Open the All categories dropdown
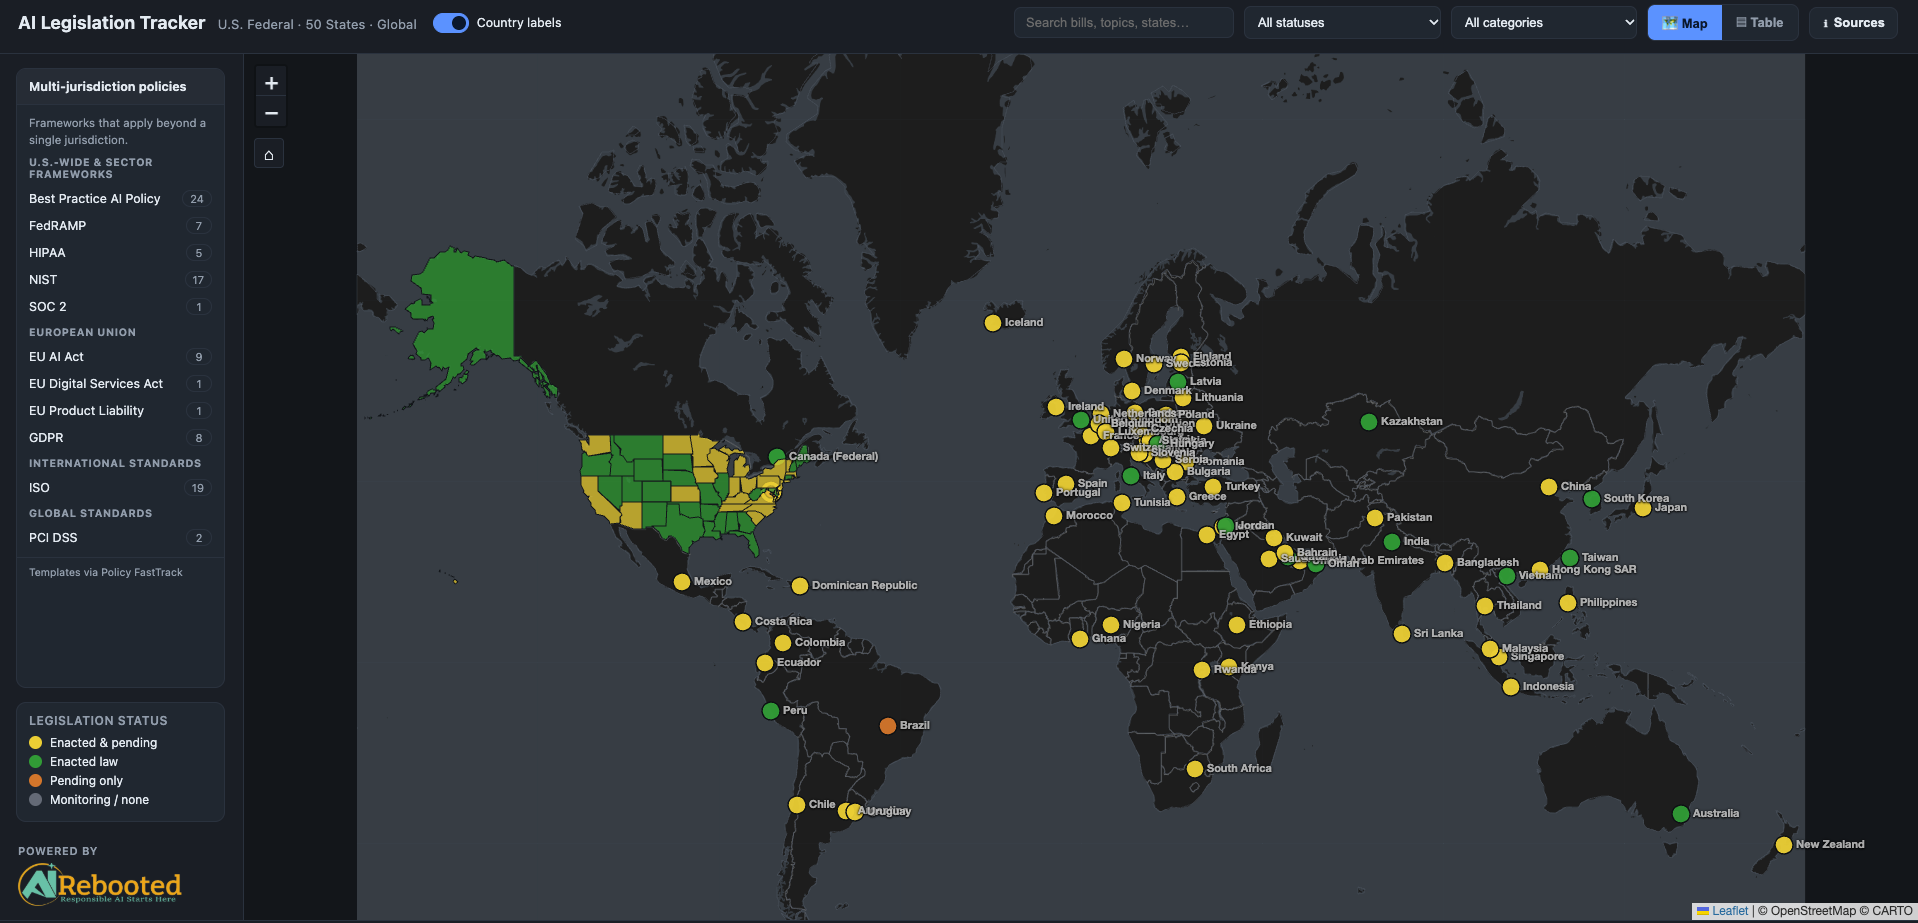The height and width of the screenshot is (923, 1918). point(1544,23)
